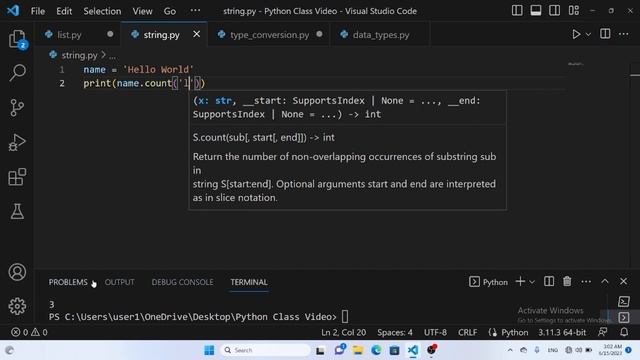
Task: Run Python file with play button
Action: point(576,34)
